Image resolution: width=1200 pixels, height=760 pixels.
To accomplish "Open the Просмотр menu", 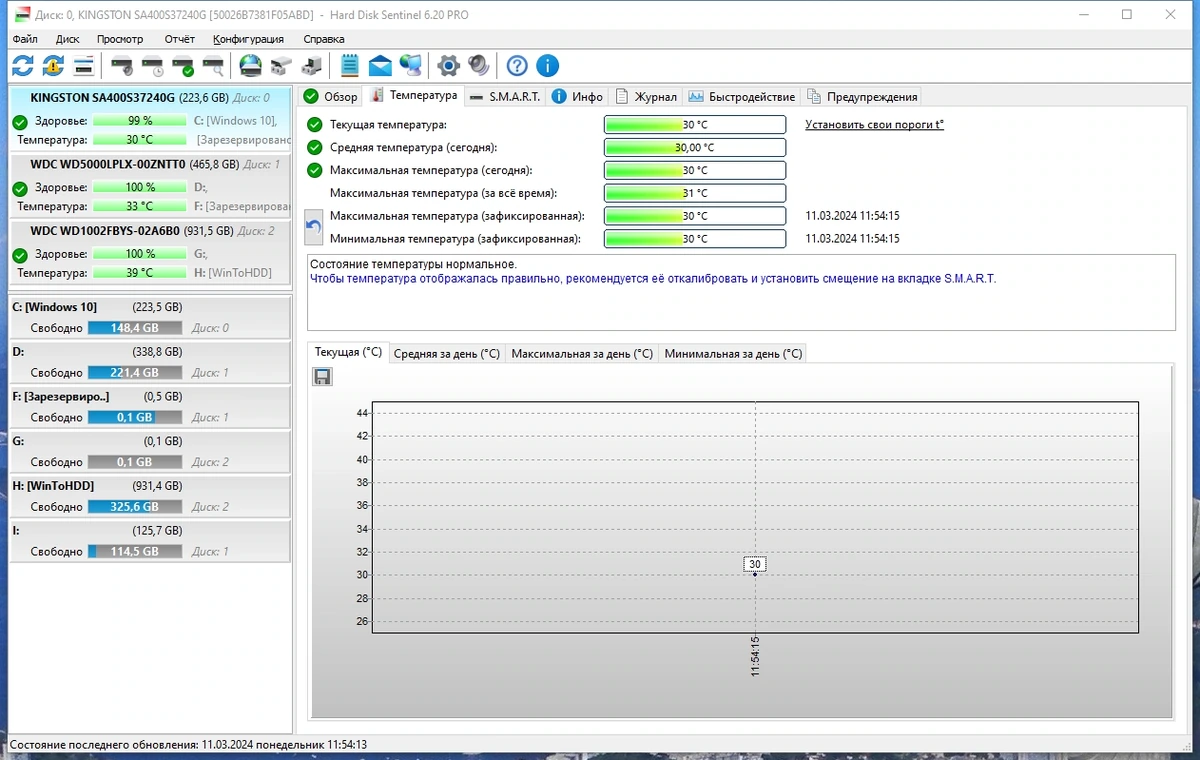I will pyautogui.click(x=120, y=39).
